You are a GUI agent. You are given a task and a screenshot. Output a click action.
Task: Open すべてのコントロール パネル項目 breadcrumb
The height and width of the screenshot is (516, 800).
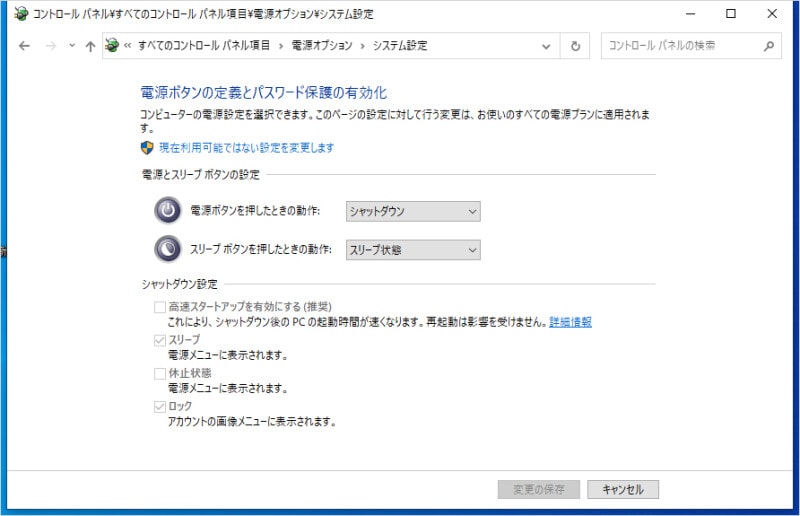[x=204, y=45]
